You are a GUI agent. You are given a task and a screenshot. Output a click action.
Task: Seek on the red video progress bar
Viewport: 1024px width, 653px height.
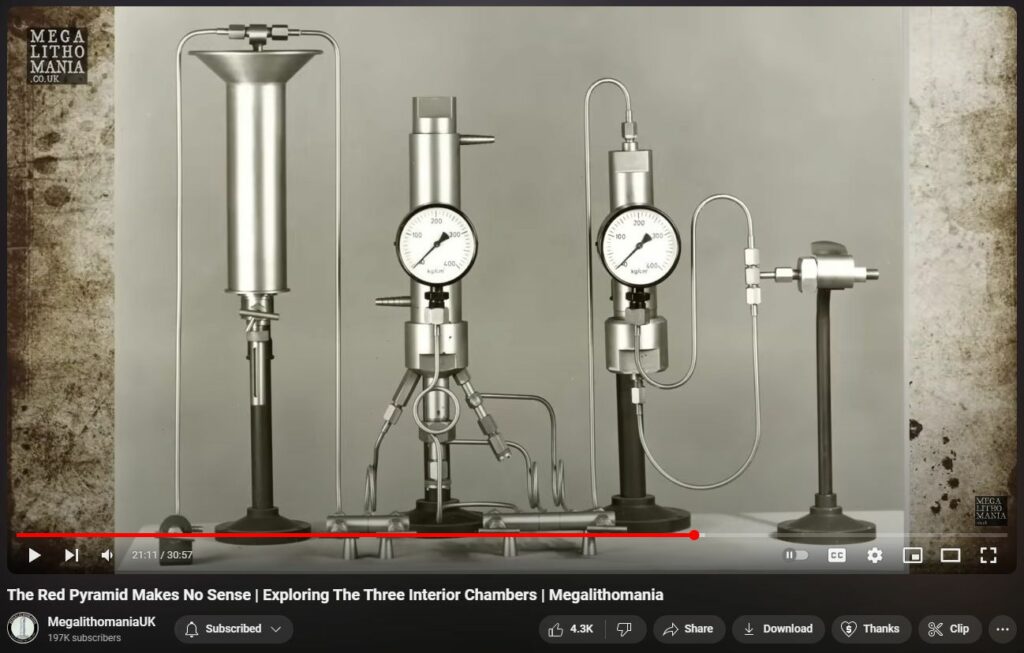[400, 535]
